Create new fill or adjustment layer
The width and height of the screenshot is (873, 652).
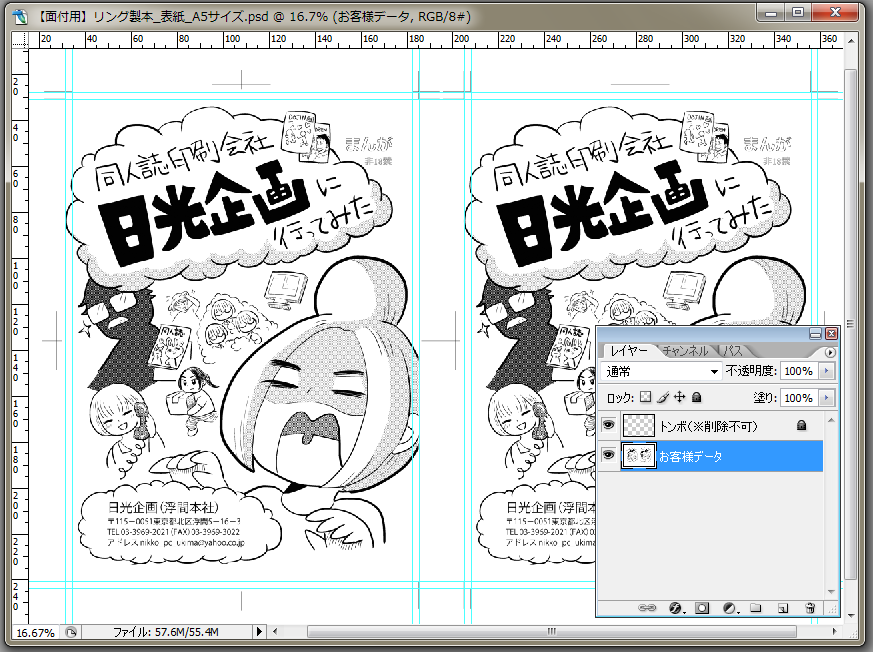pos(729,607)
